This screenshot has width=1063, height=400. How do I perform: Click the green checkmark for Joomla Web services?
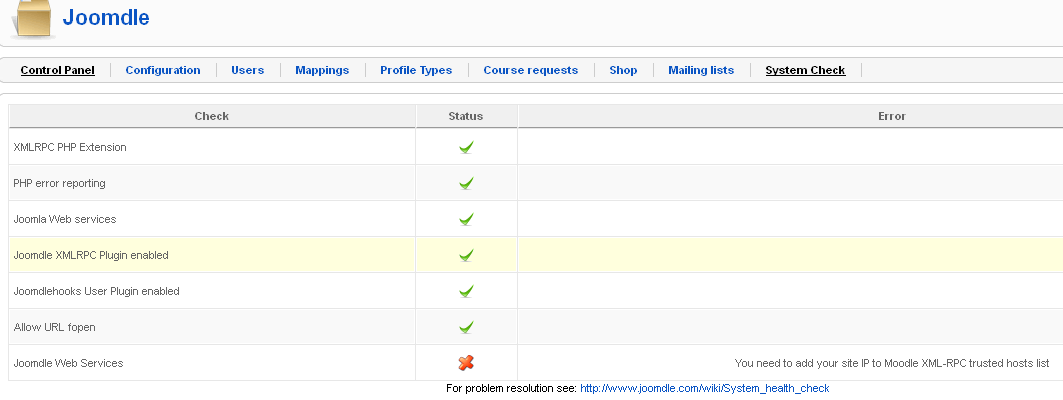coord(466,219)
